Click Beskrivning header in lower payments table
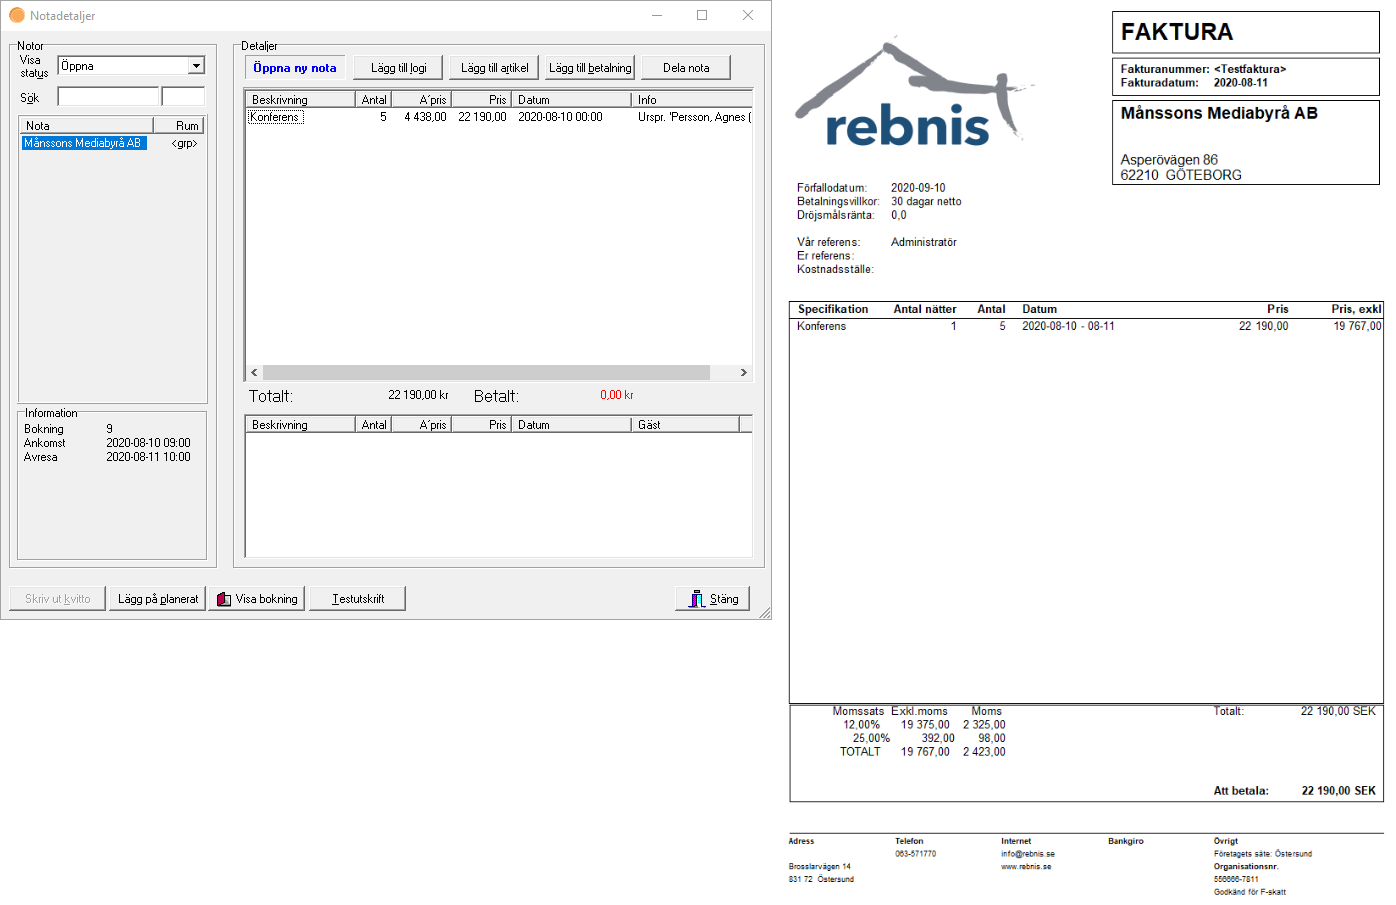Viewport: 1396px width, 905px height. [301, 425]
